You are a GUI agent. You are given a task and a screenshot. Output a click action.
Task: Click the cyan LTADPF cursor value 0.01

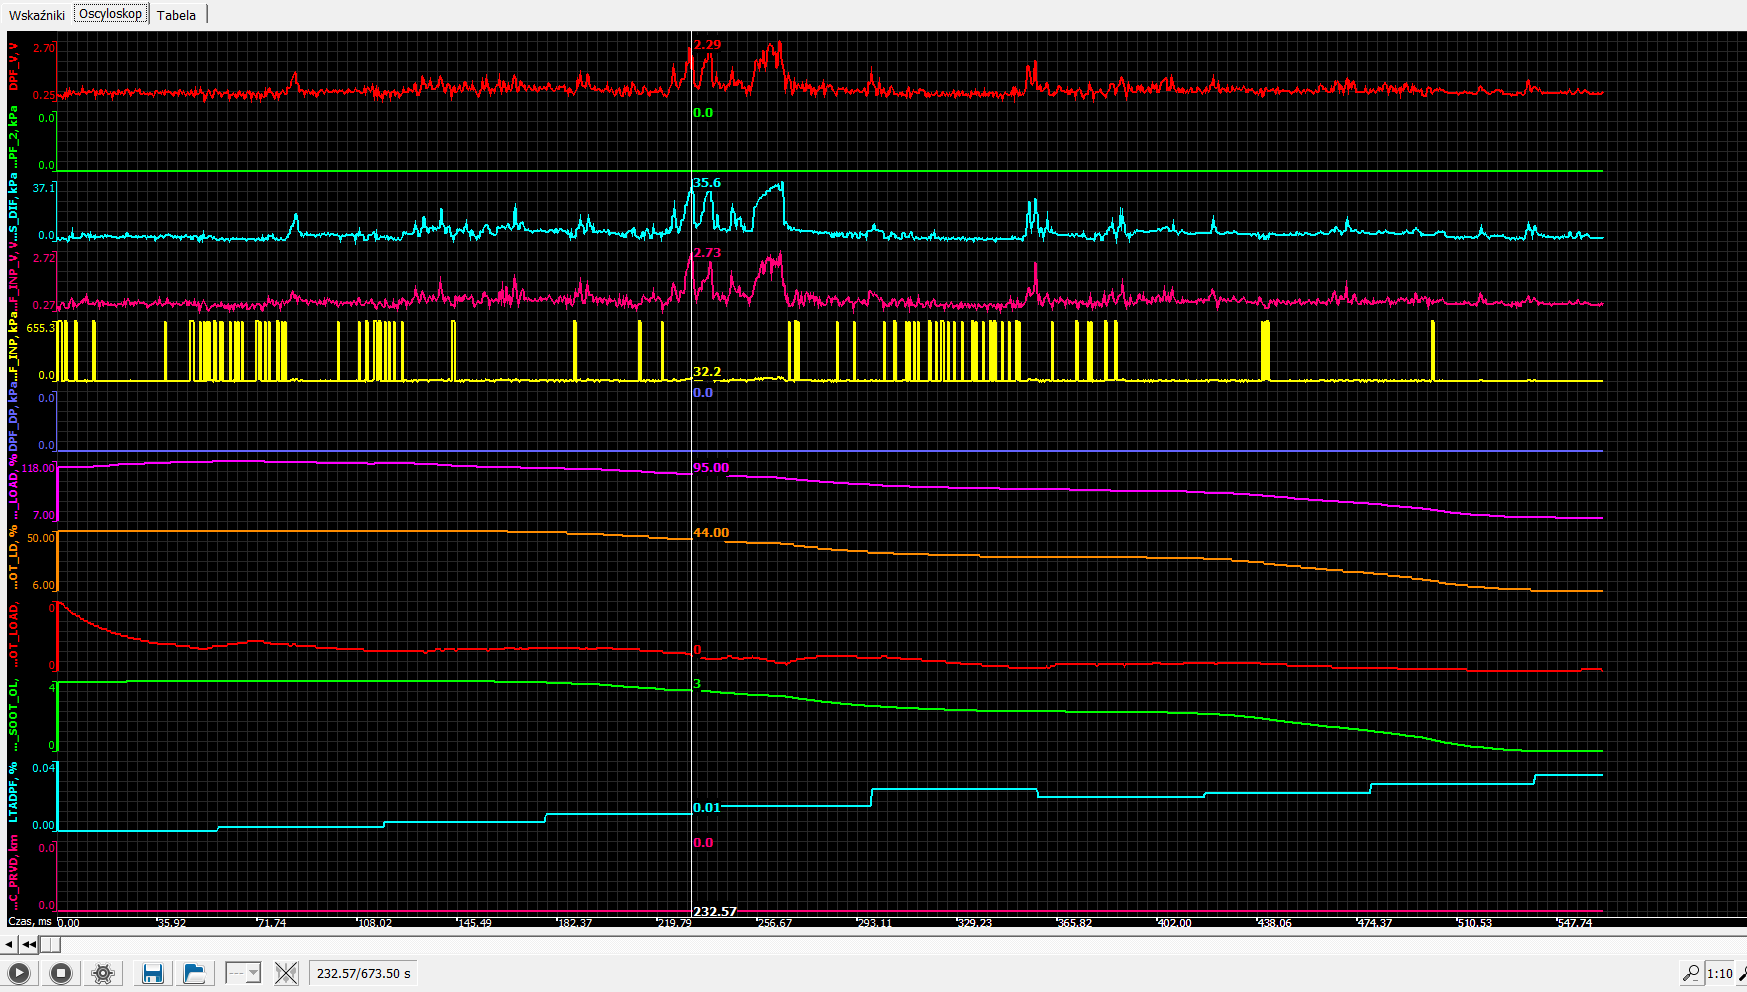tap(707, 808)
